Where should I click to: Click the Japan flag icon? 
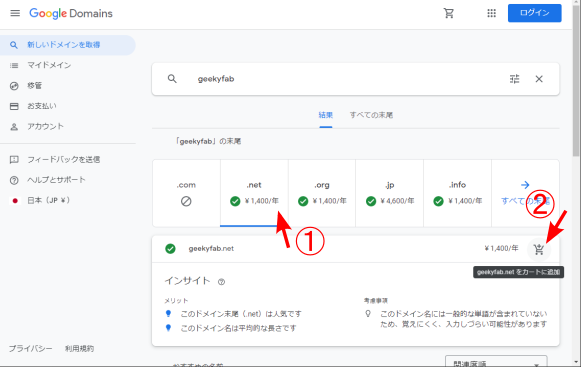[x=15, y=201]
